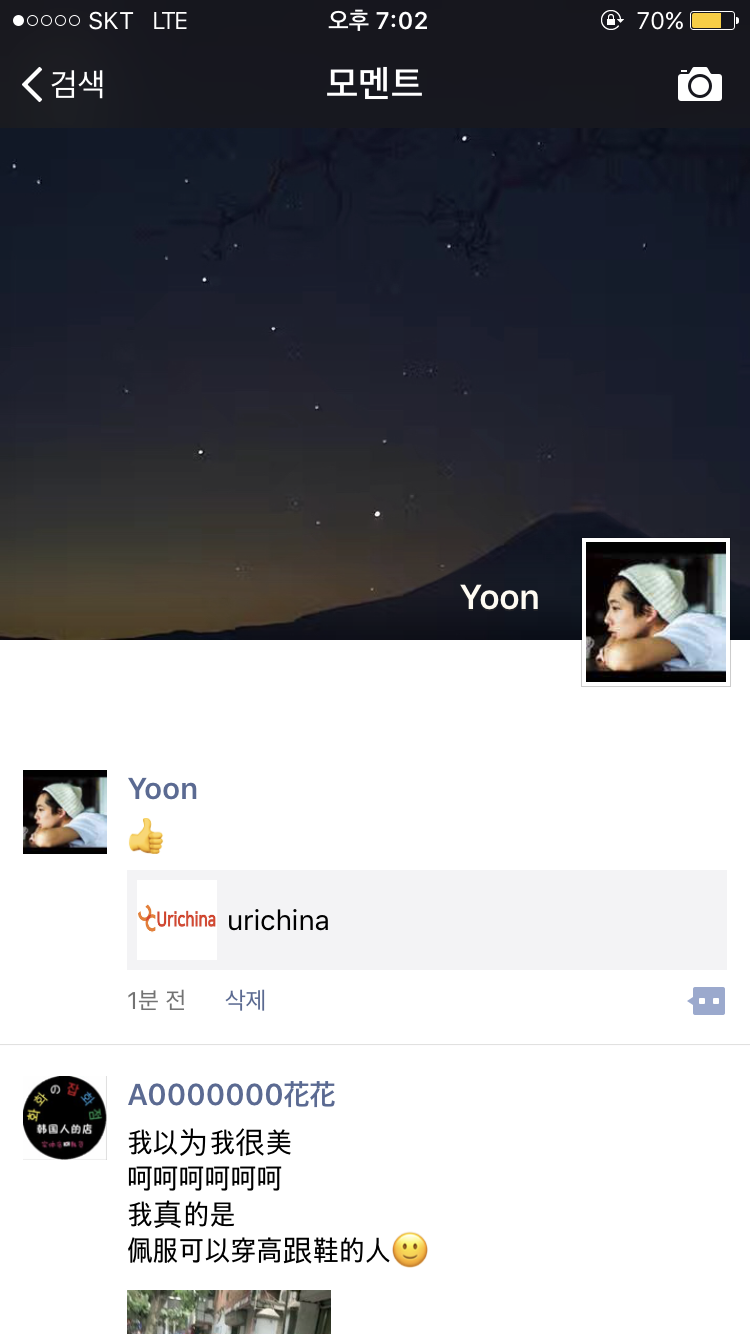Open the urichina shared link card

(427, 920)
